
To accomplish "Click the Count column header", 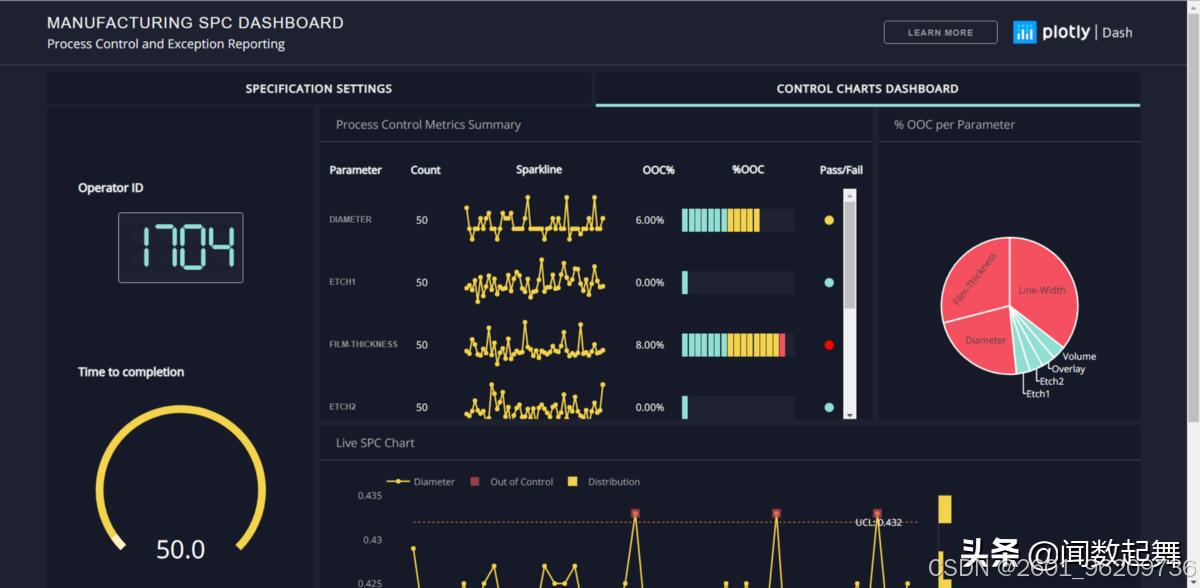I will [425, 170].
